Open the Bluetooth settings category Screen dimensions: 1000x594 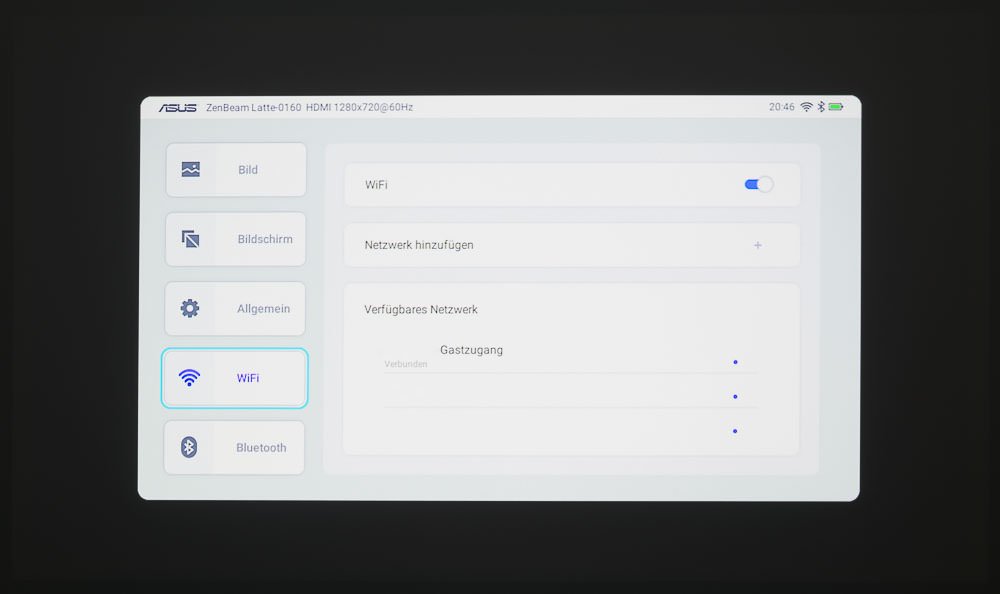[x=234, y=448]
